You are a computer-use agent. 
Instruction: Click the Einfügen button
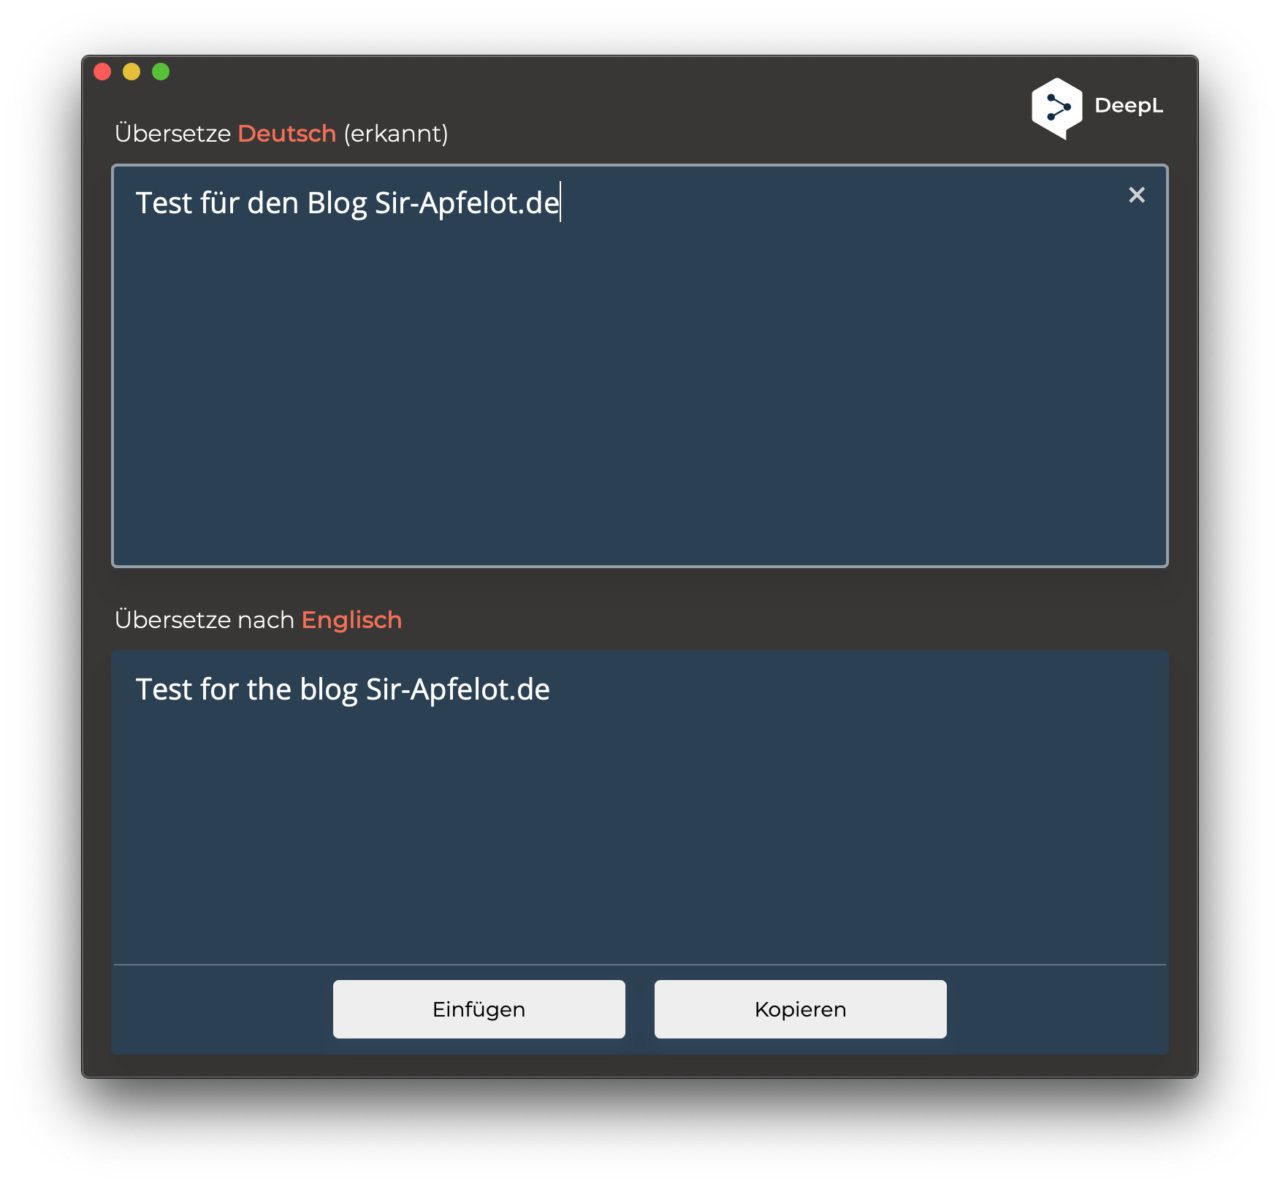coord(479,1009)
